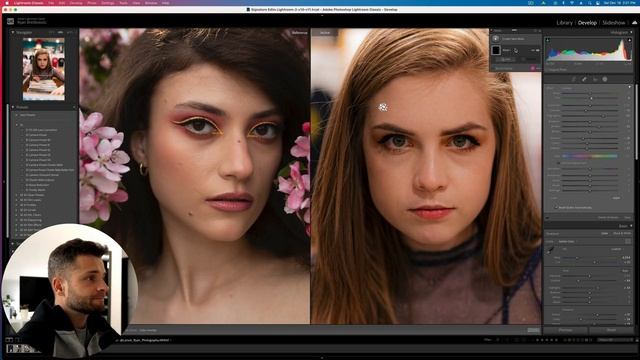Close the floating Masks panel
640x360 pixels.
point(540,31)
